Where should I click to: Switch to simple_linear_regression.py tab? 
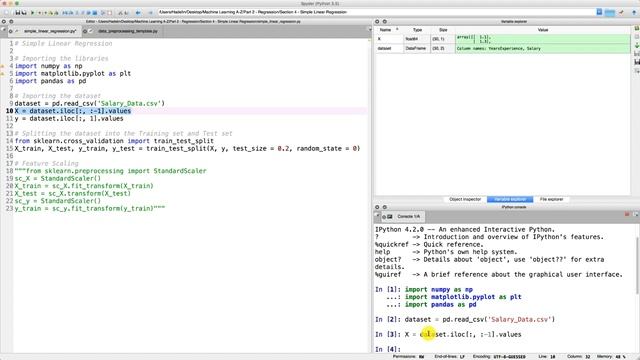pyautogui.click(x=50, y=31)
